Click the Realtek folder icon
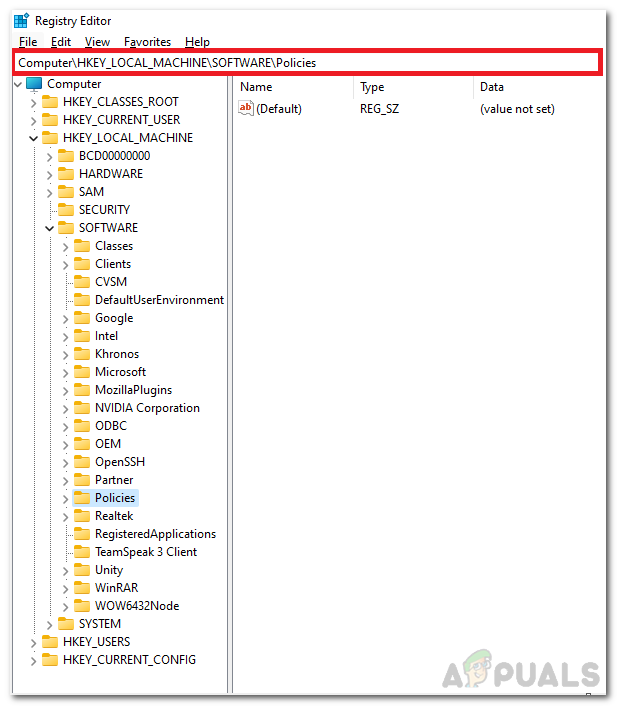 click(x=82, y=516)
